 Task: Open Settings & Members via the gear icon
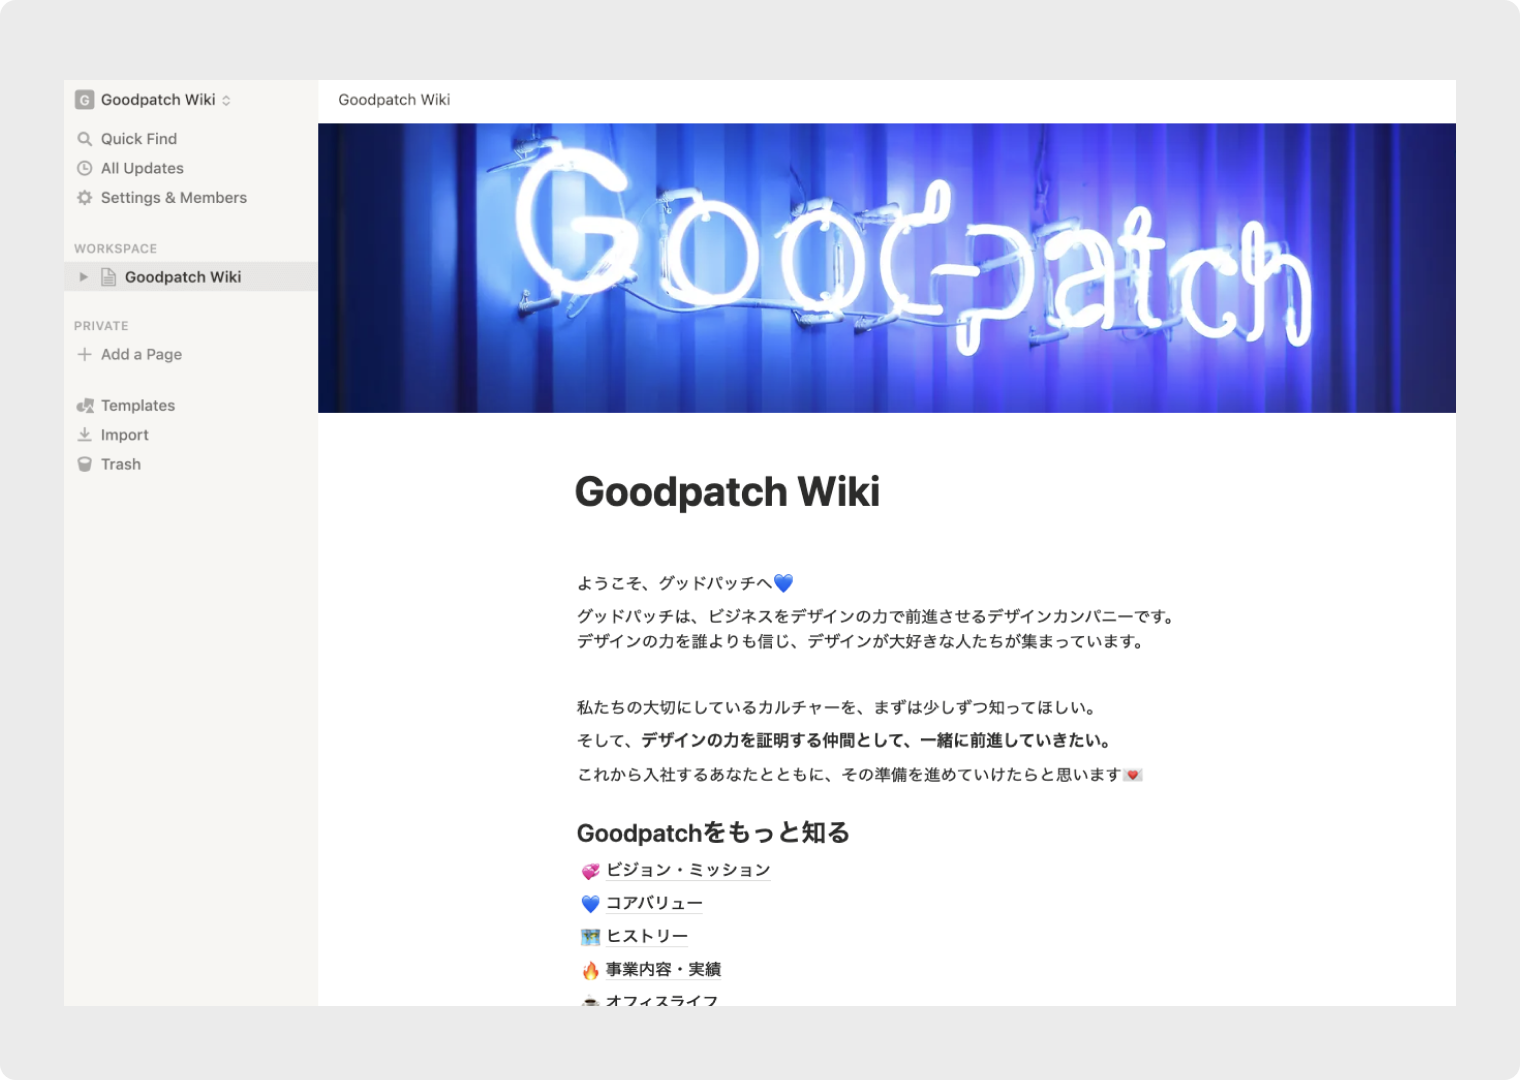[x=85, y=197]
